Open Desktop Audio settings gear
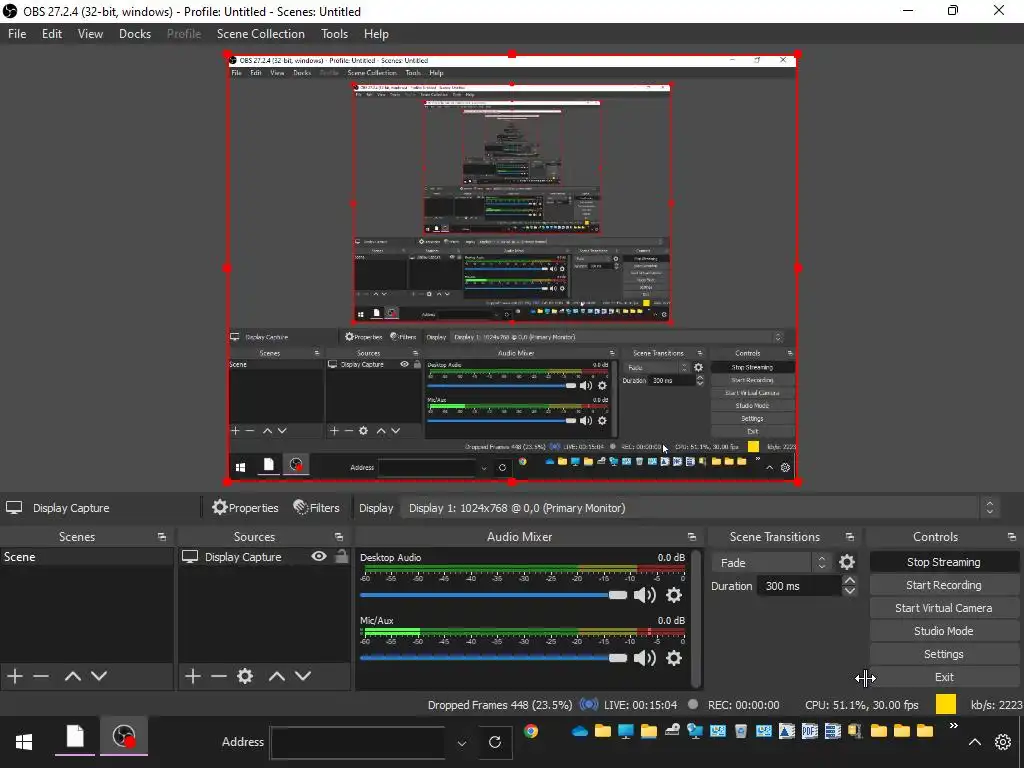Screen dimensions: 1024x768 674,595
